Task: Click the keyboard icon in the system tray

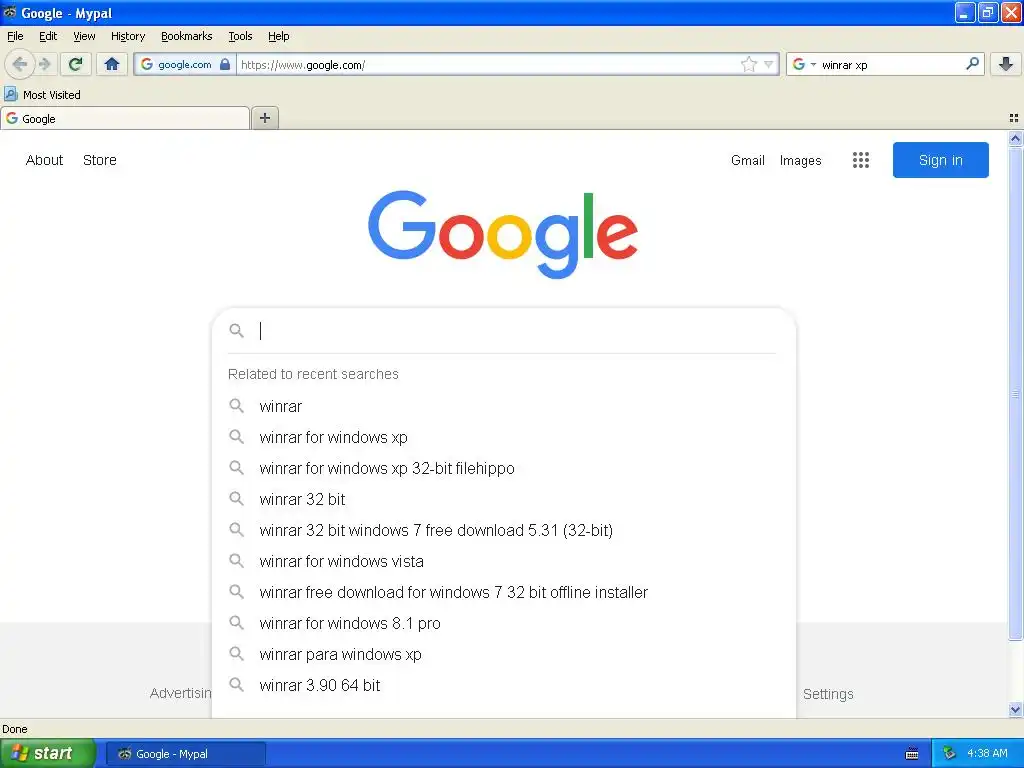Action: (912, 754)
